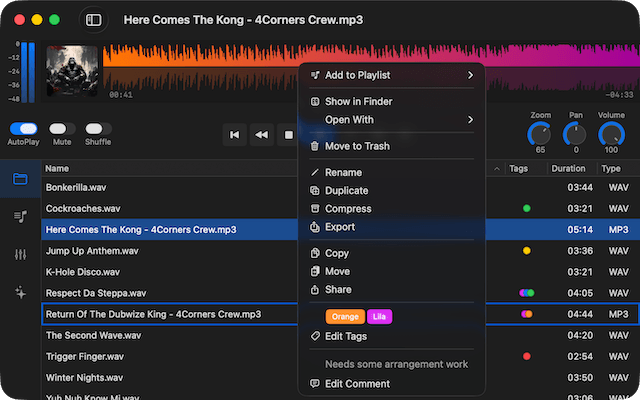Click tag dots on Return Of The Dubwize King row

pos(527,314)
